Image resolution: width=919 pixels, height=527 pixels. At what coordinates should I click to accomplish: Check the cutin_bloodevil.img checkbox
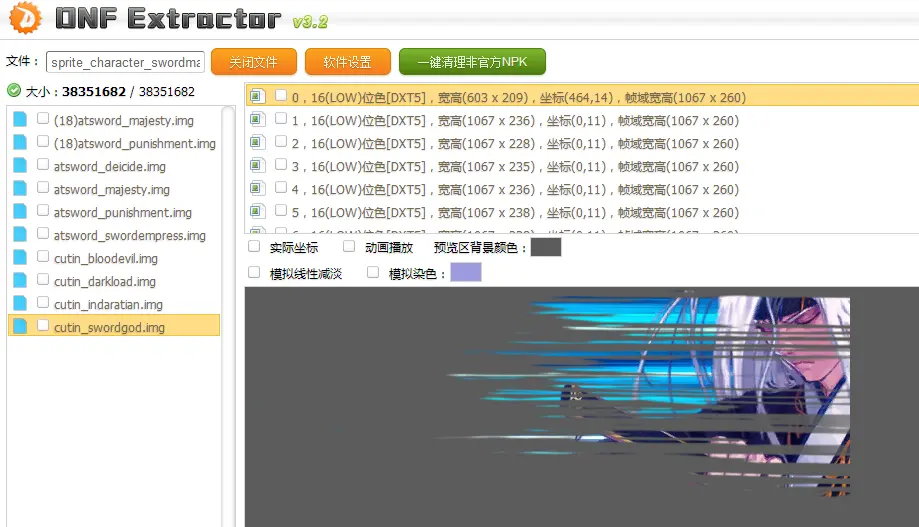[43, 256]
